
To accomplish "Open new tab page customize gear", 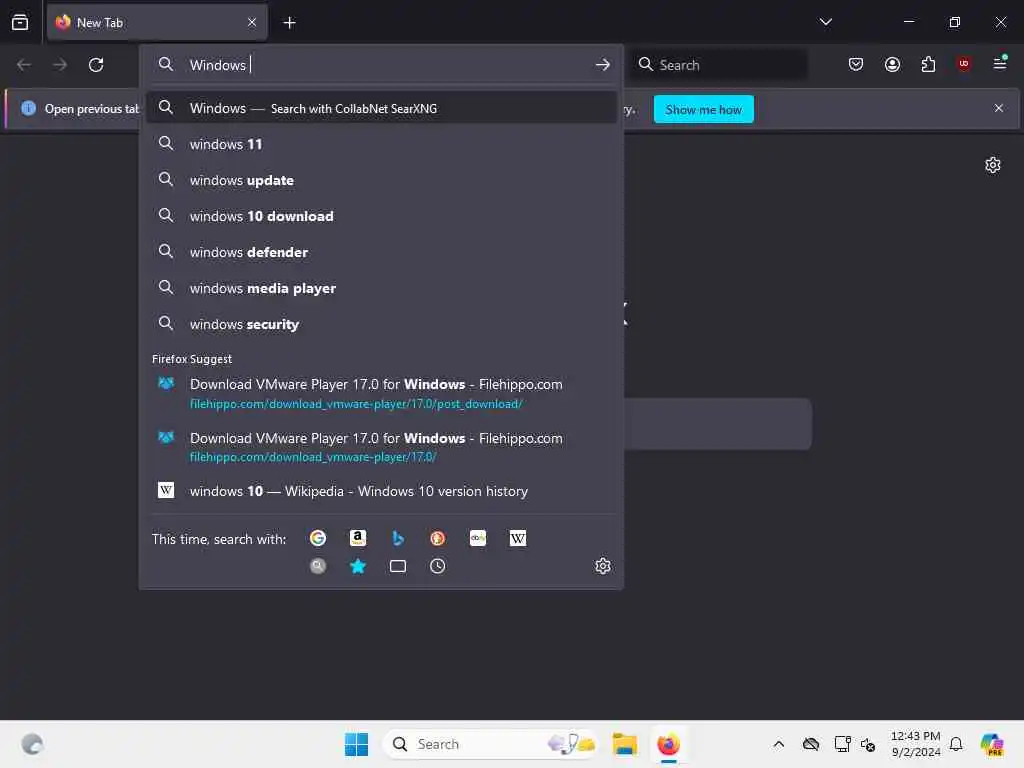I will (993, 165).
